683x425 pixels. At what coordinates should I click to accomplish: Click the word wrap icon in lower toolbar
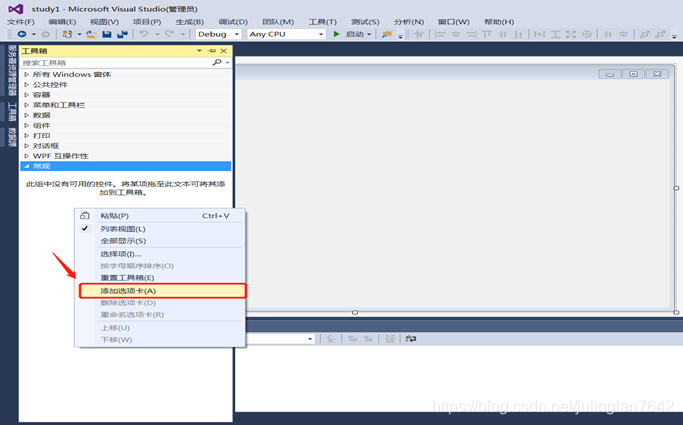tap(410, 338)
